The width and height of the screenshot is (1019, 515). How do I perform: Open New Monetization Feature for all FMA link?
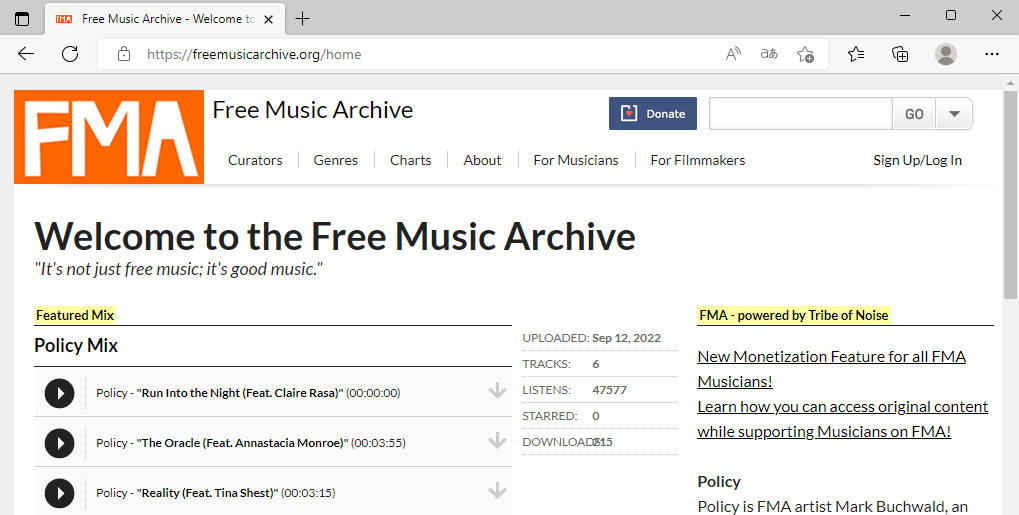coord(831,369)
